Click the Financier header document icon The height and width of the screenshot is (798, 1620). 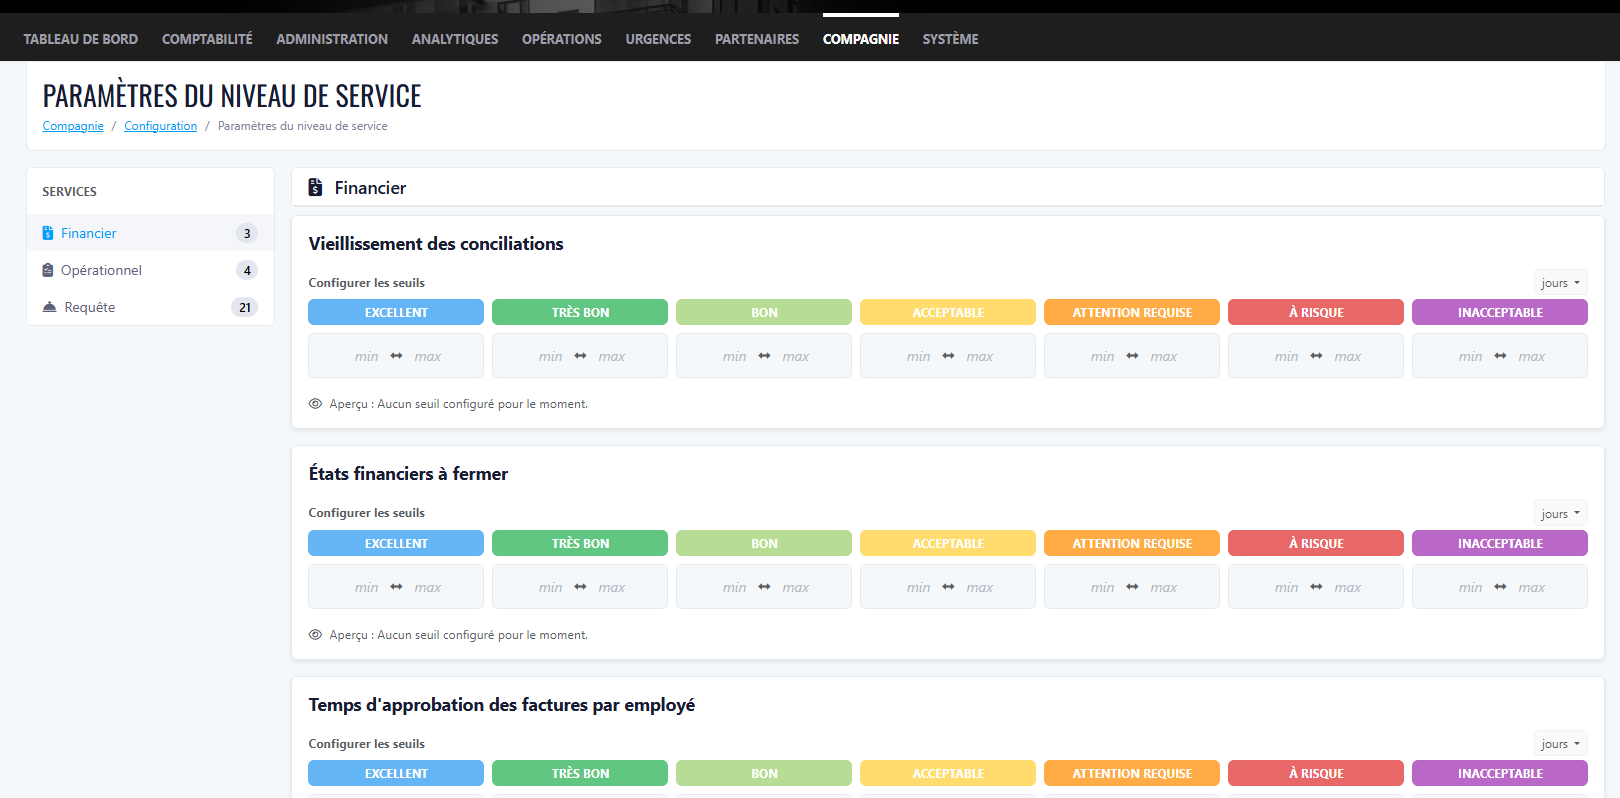coord(315,187)
